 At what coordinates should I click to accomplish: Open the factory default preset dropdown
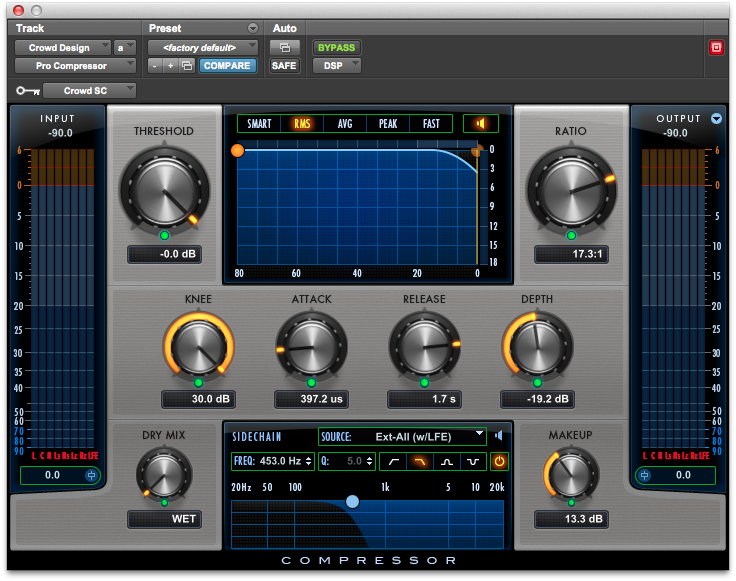[203, 47]
